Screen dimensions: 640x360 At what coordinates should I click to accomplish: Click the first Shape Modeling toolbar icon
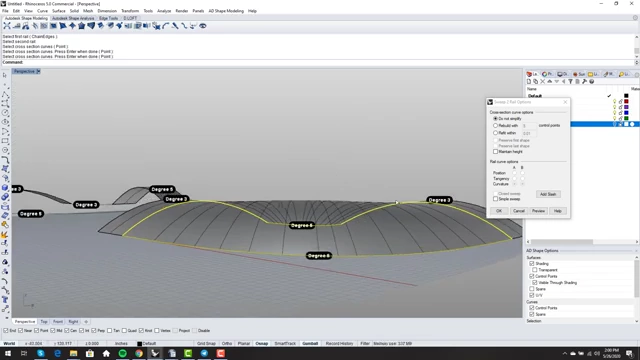point(7,26)
